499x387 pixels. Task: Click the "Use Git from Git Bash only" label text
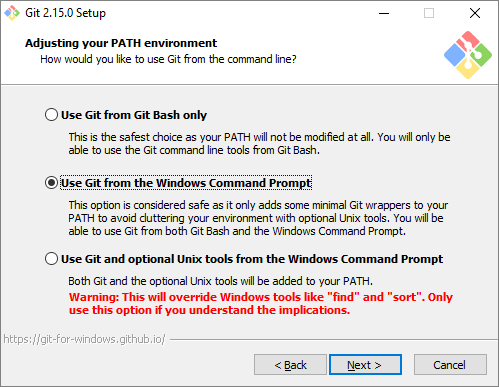pyautogui.click(x=134, y=115)
